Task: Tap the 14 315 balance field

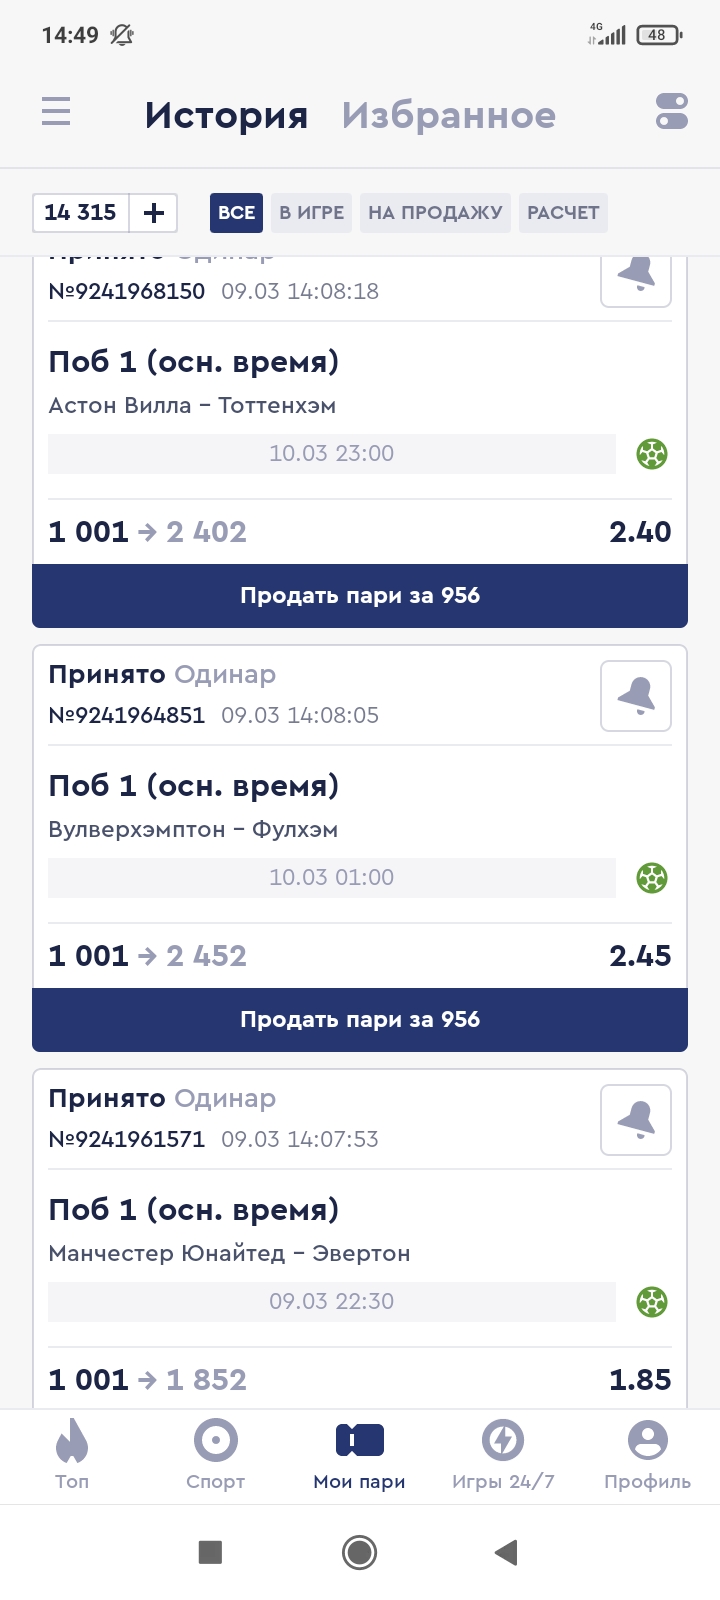Action: [81, 213]
